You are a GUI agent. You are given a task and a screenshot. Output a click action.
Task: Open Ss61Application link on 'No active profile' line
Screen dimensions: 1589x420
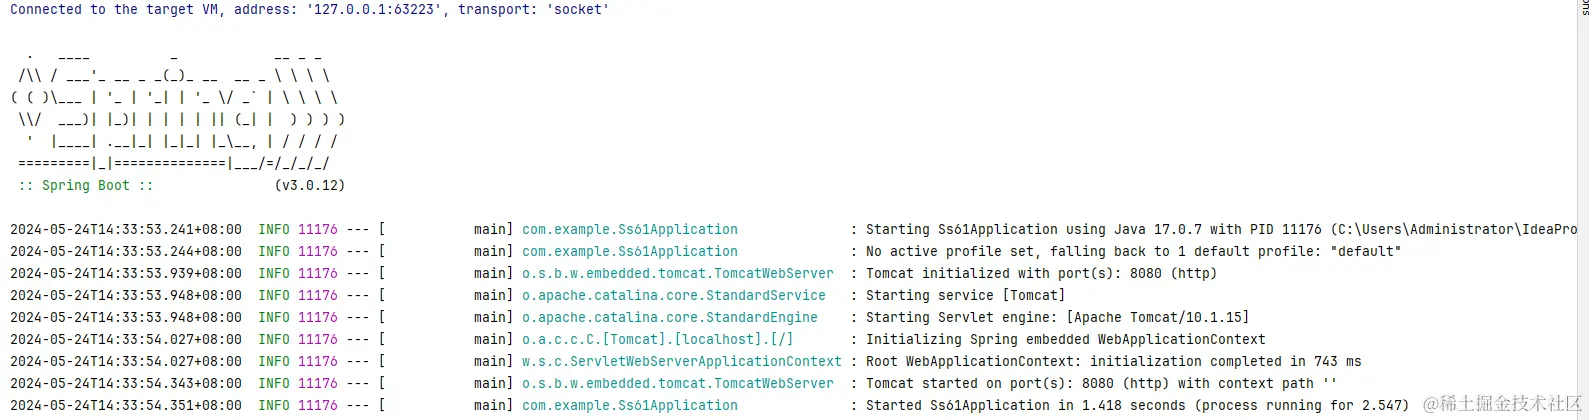click(x=629, y=251)
